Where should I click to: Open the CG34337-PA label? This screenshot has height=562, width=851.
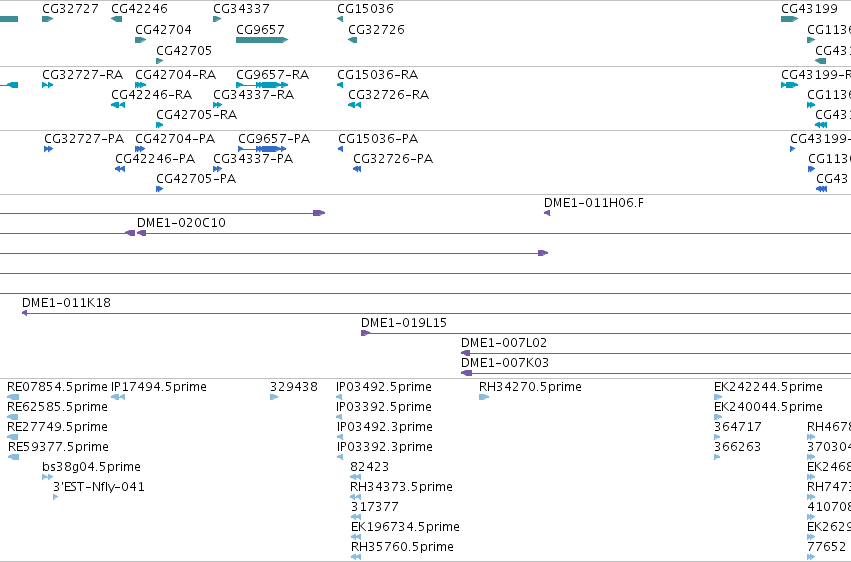pos(253,159)
